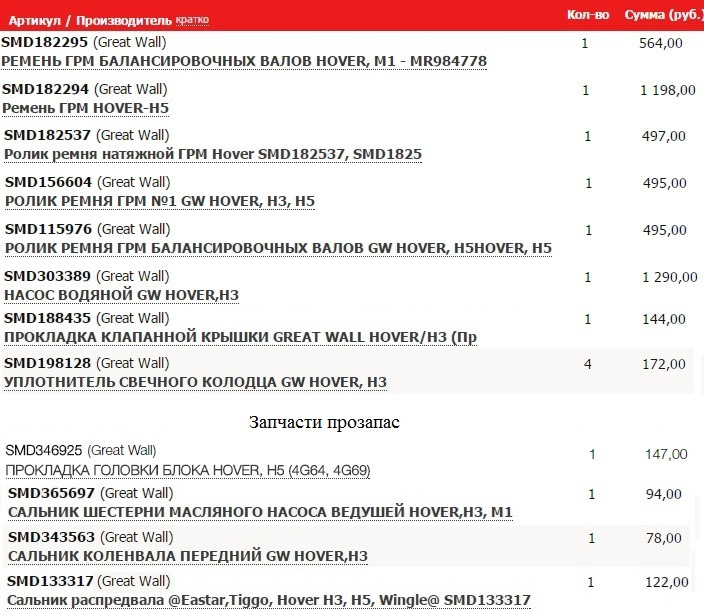Click the price 122,00

tap(667, 583)
